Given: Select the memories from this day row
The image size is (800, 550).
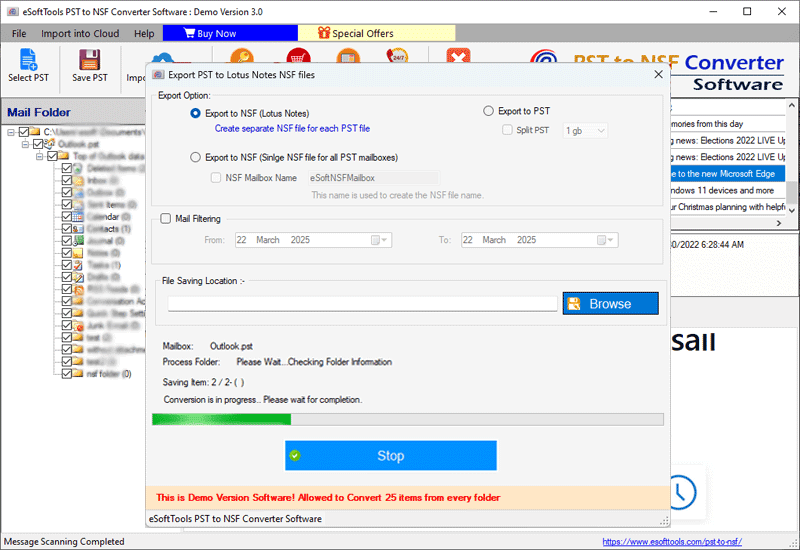Looking at the screenshot, I should (x=728, y=124).
